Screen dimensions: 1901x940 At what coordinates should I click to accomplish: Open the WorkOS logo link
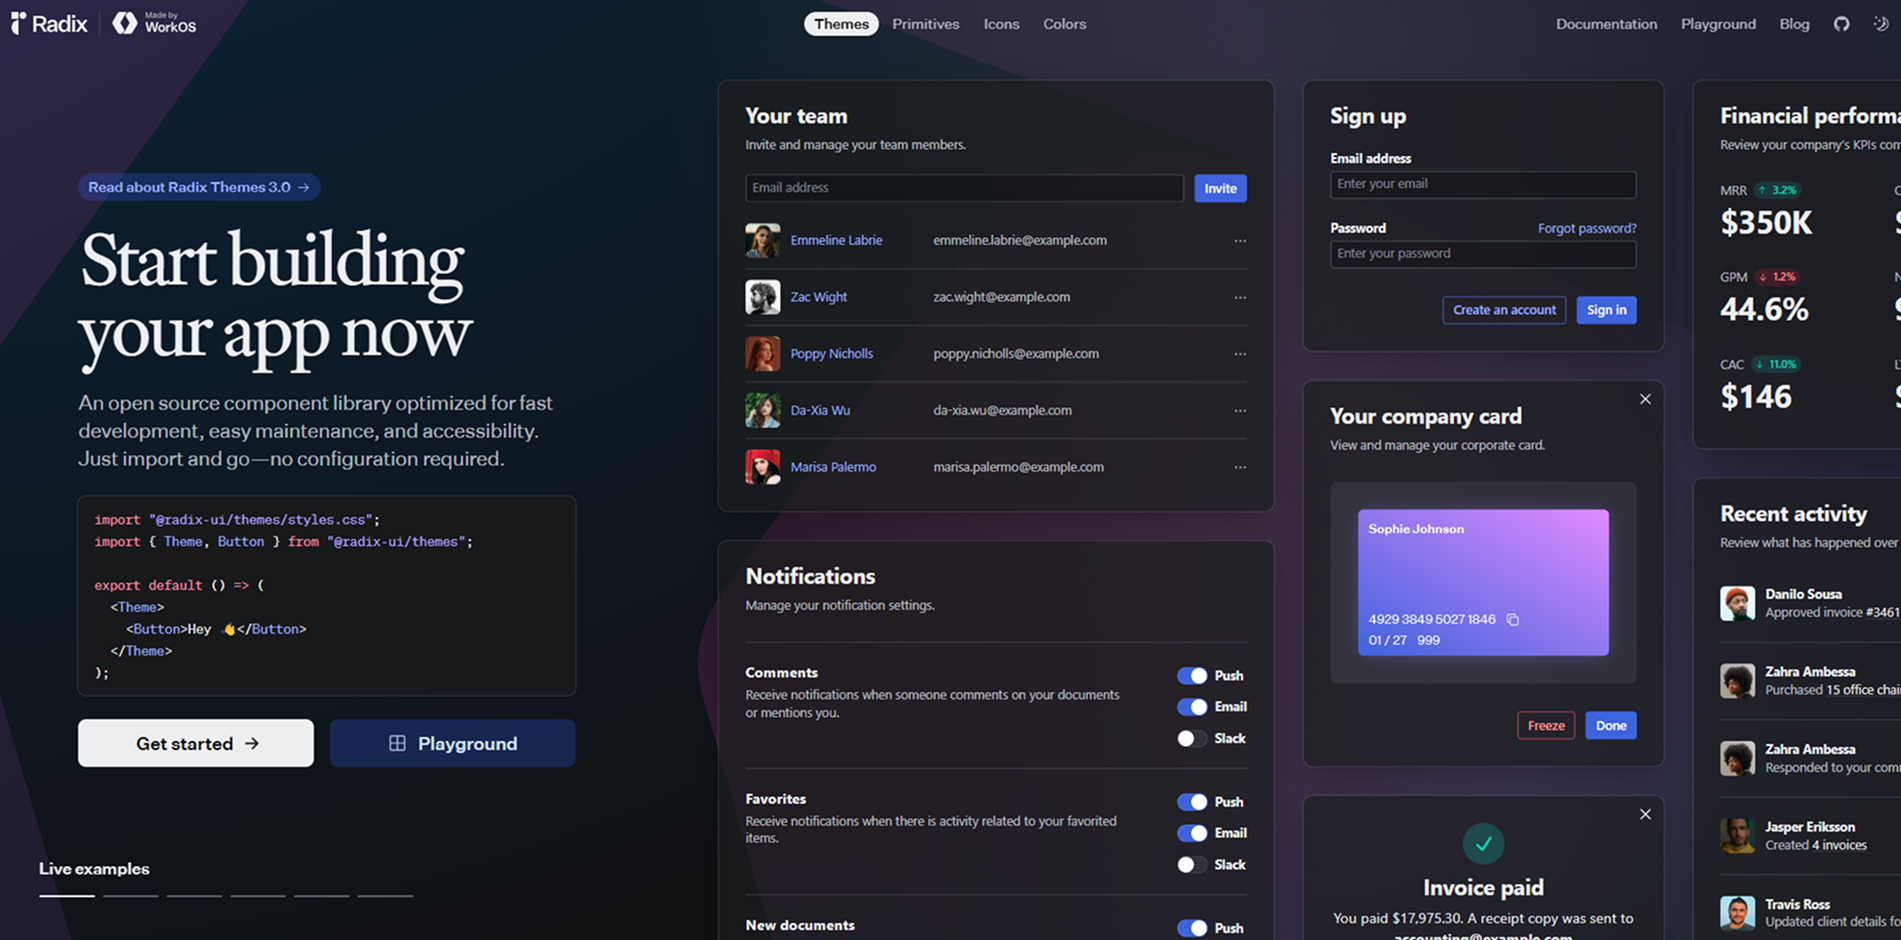tap(154, 23)
